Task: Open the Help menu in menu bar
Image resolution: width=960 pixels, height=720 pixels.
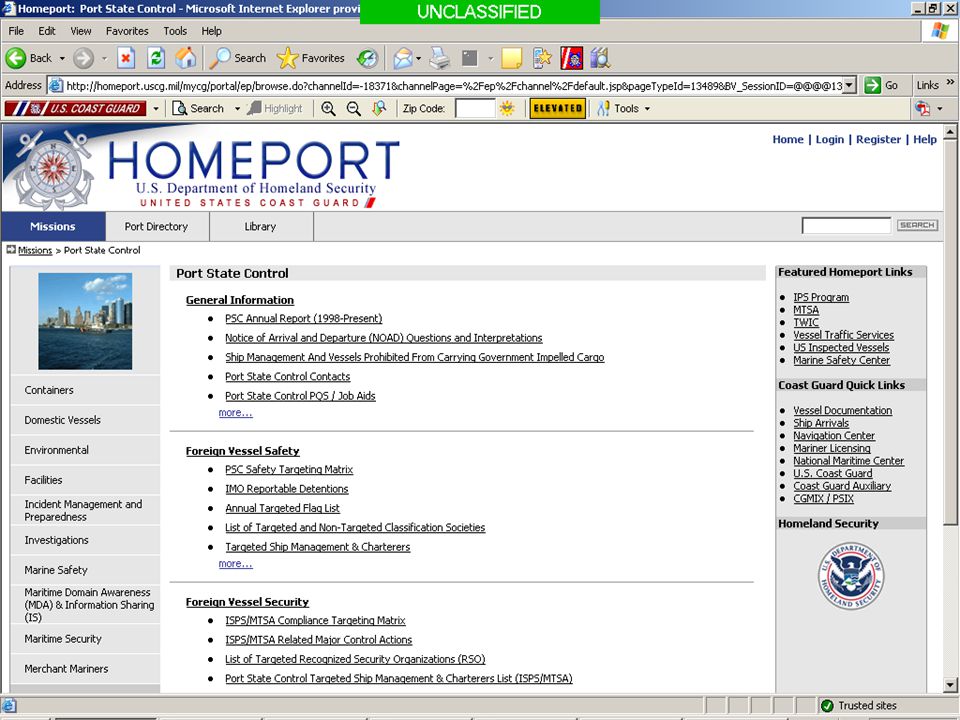Action: pos(211,31)
